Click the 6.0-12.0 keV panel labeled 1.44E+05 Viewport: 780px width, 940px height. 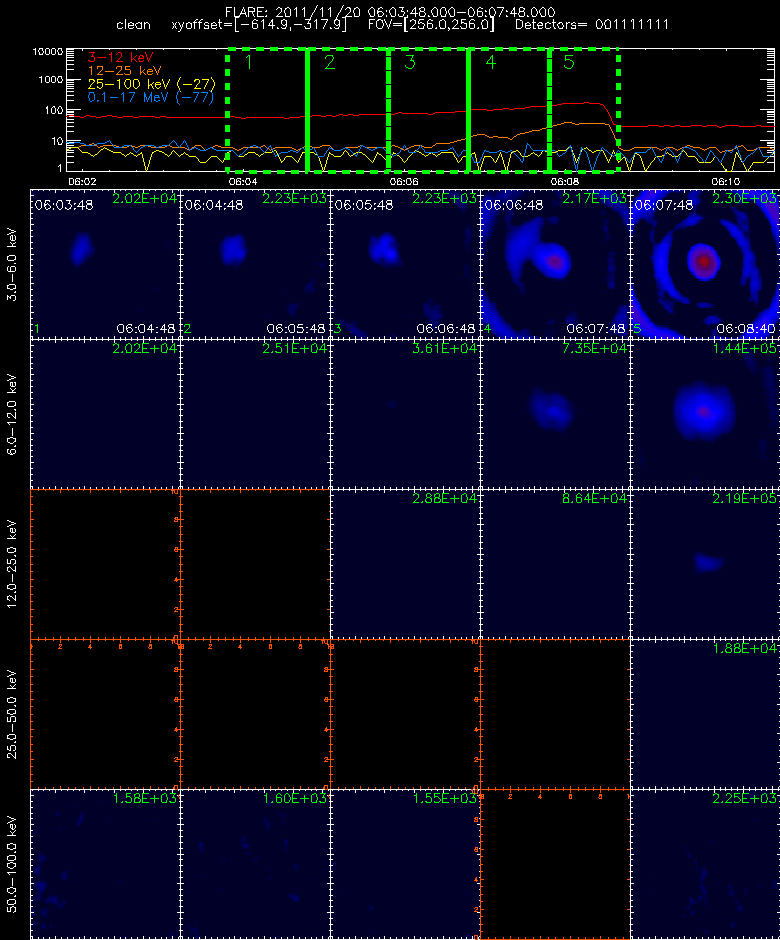(705, 414)
